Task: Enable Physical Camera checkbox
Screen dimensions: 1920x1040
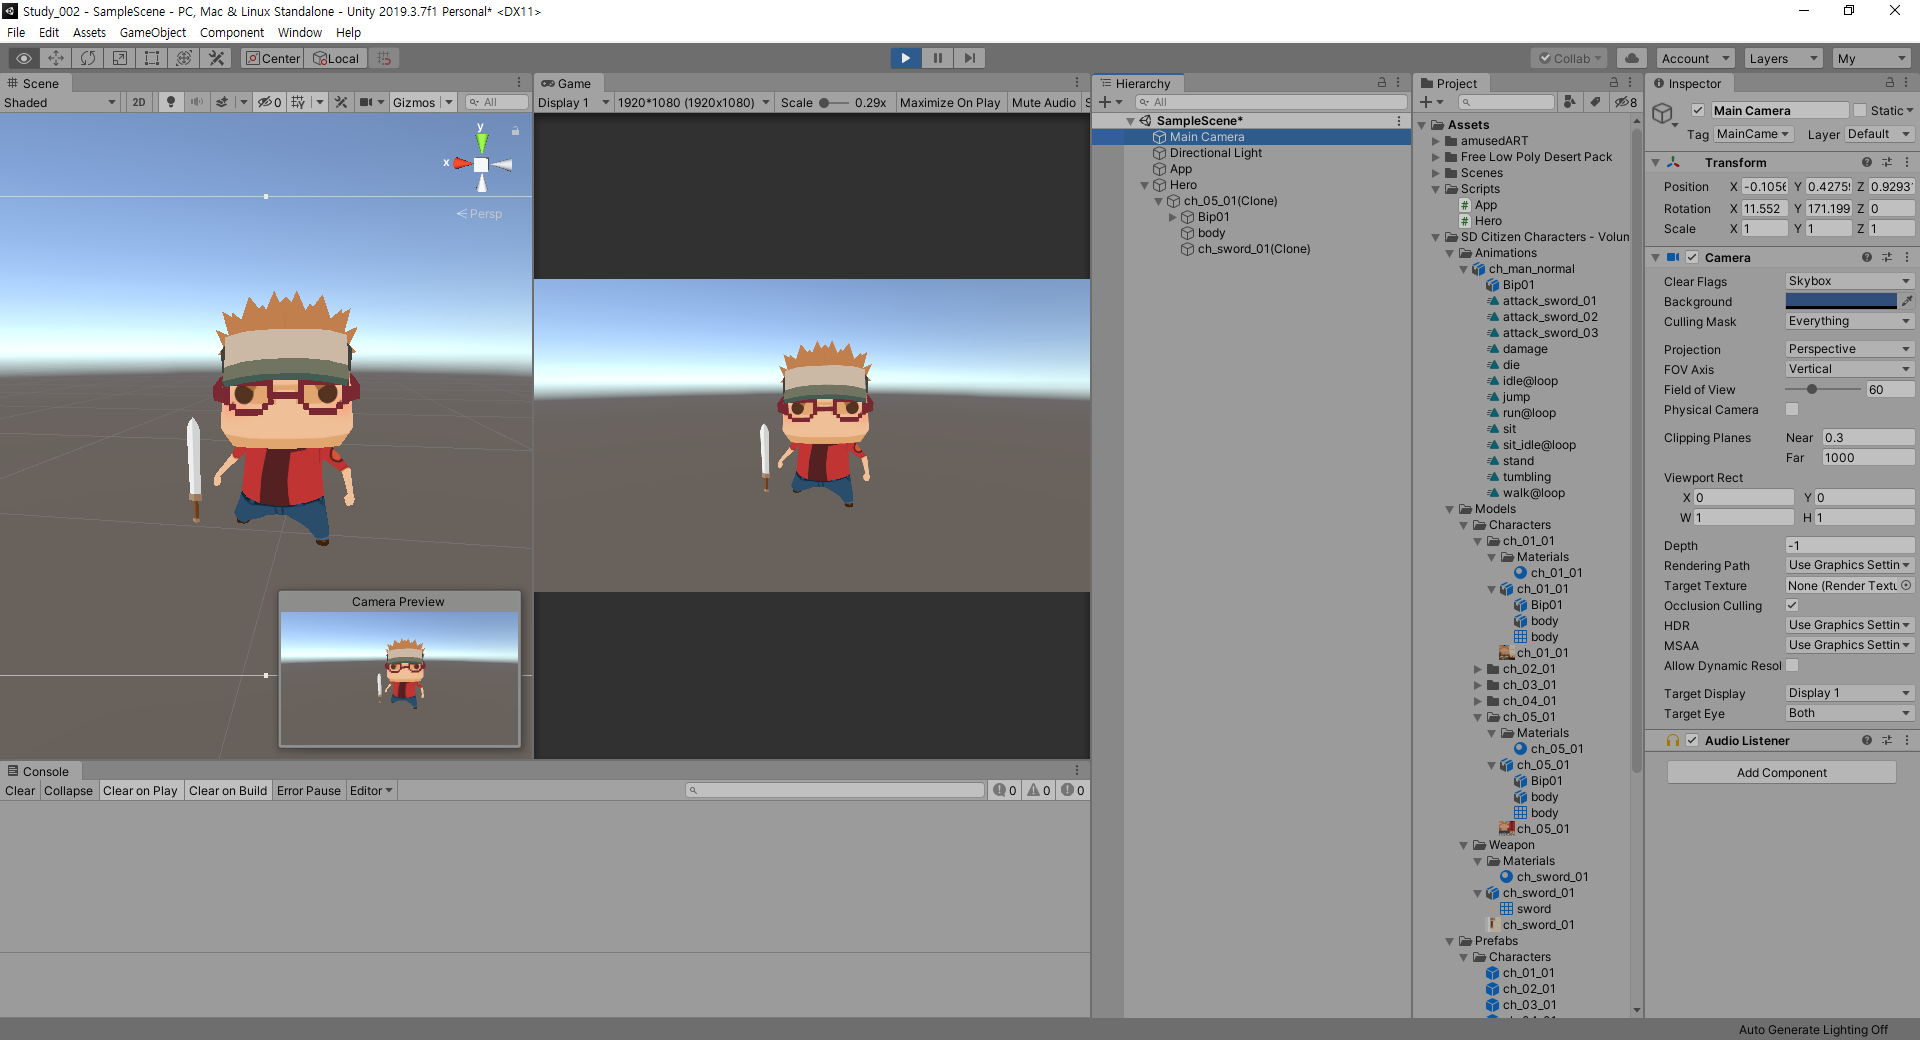Action: (x=1792, y=409)
